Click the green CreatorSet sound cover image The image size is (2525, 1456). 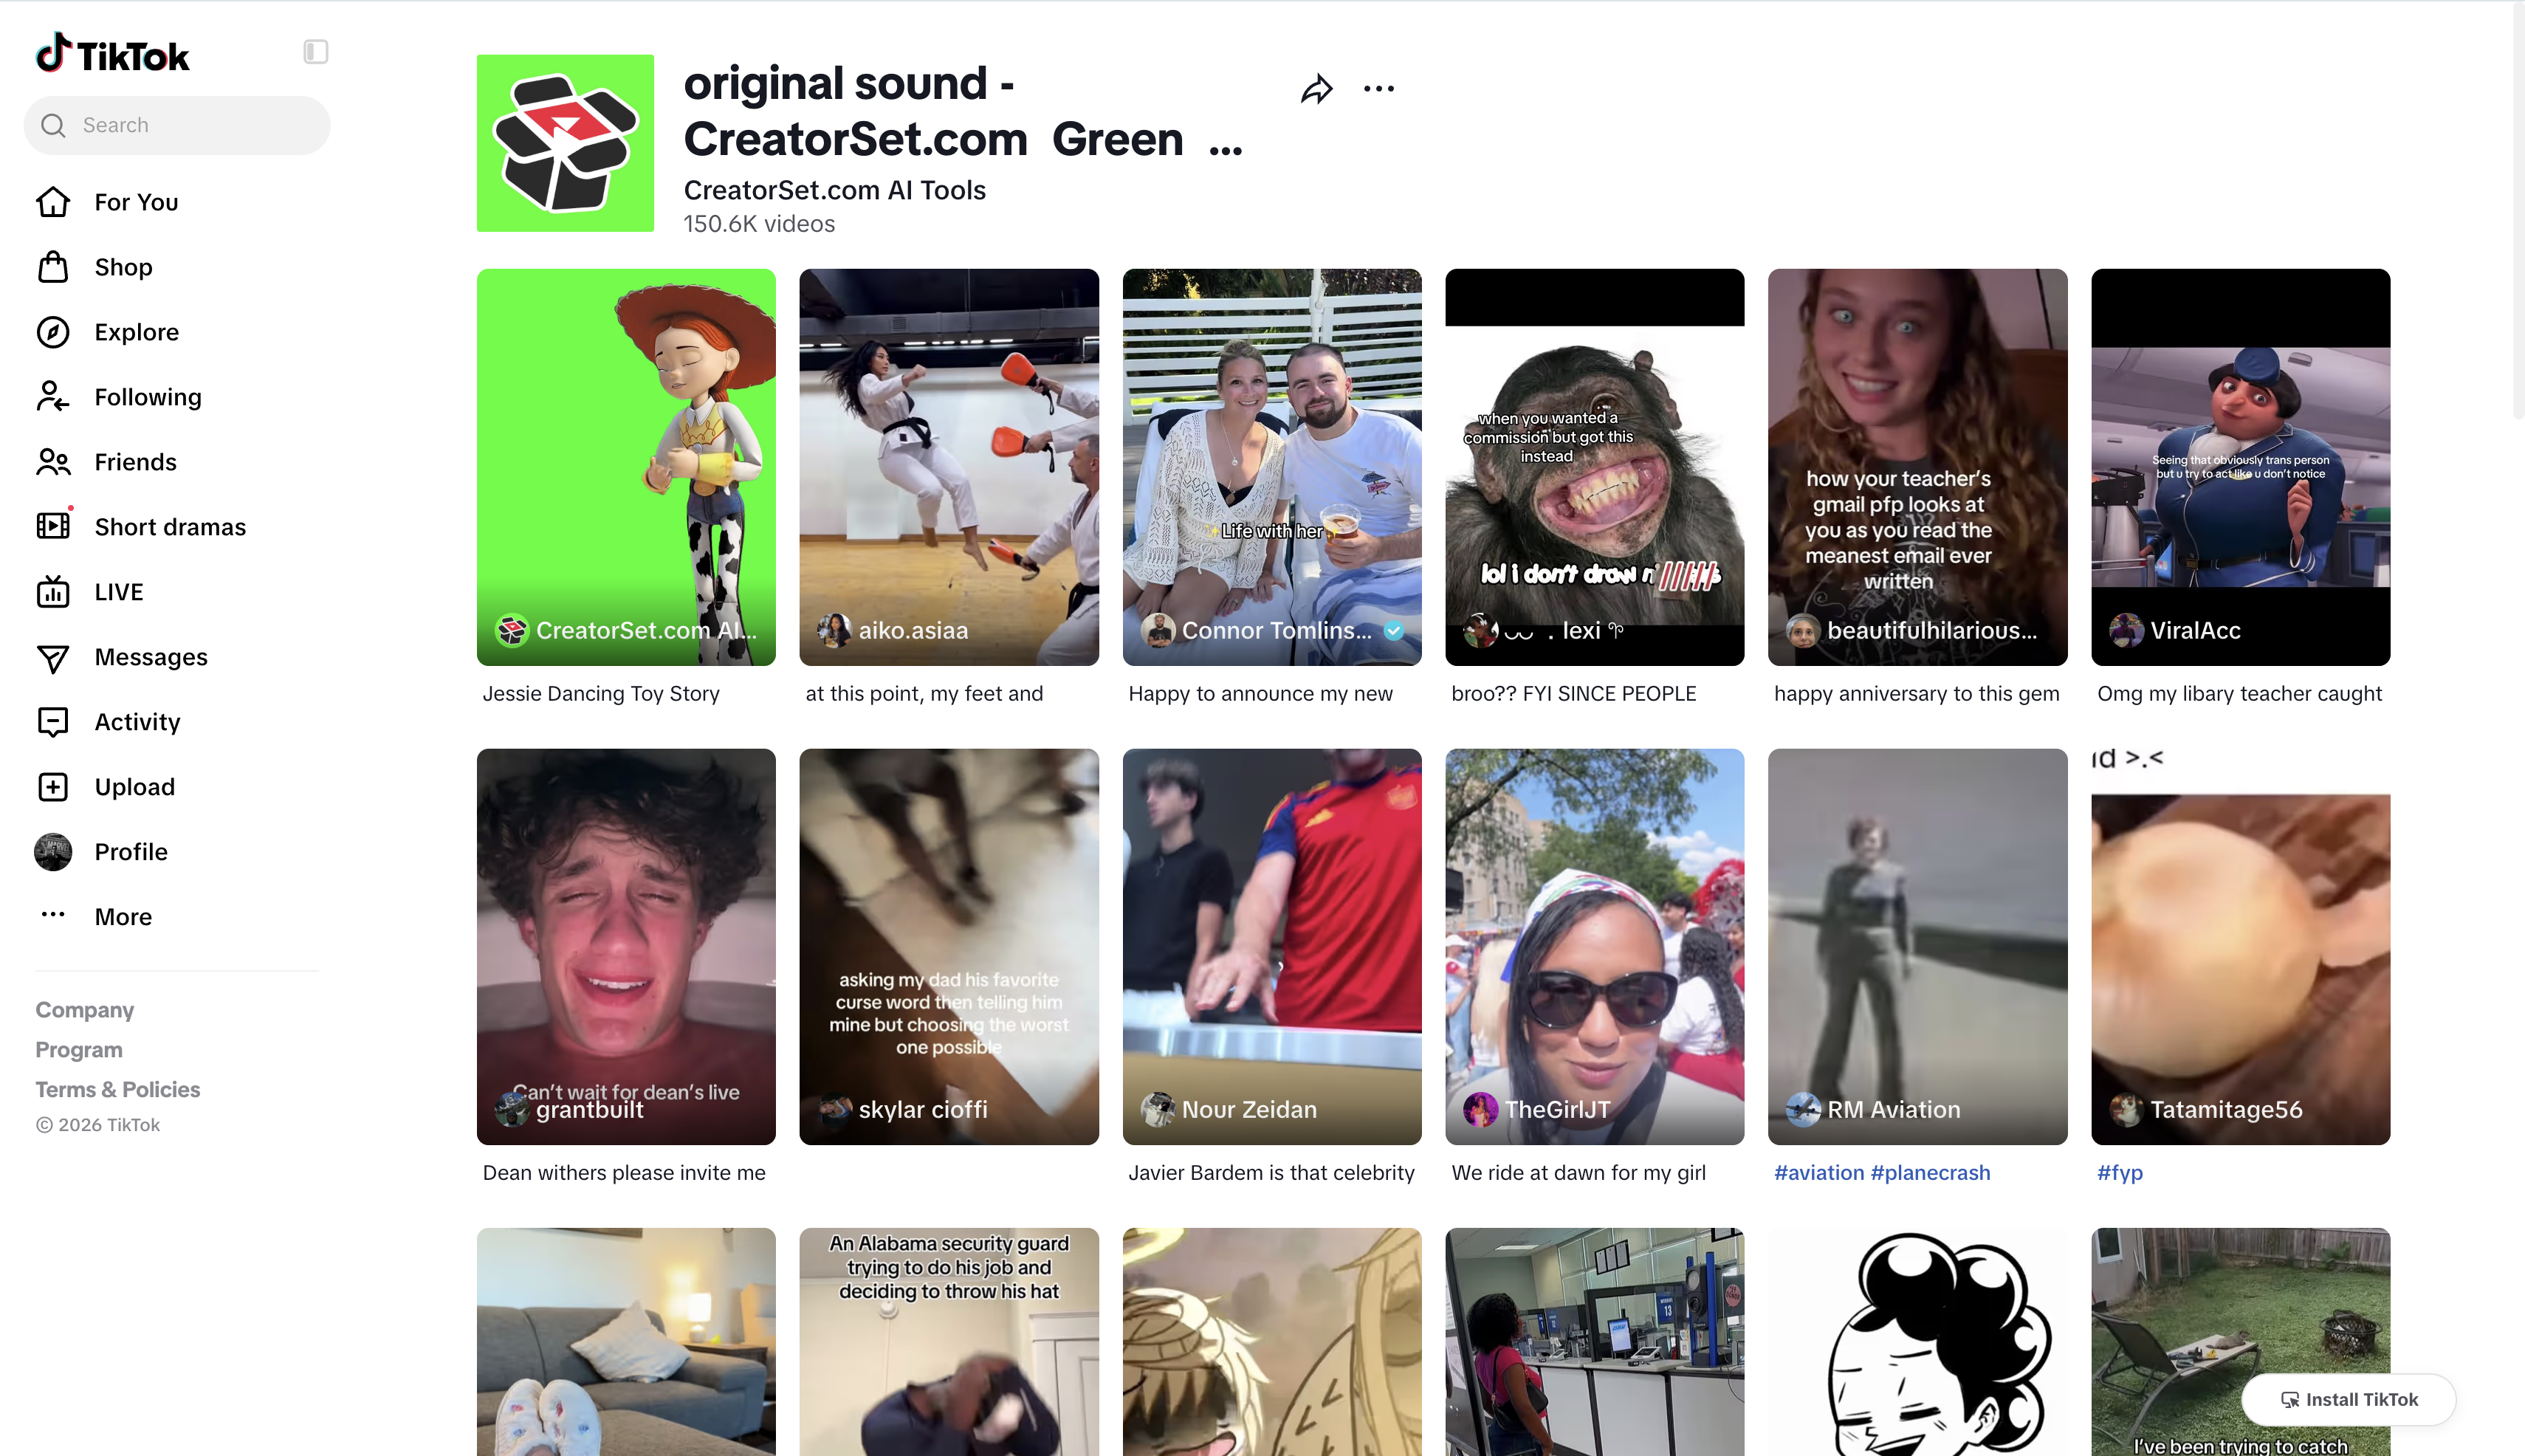pyautogui.click(x=565, y=143)
